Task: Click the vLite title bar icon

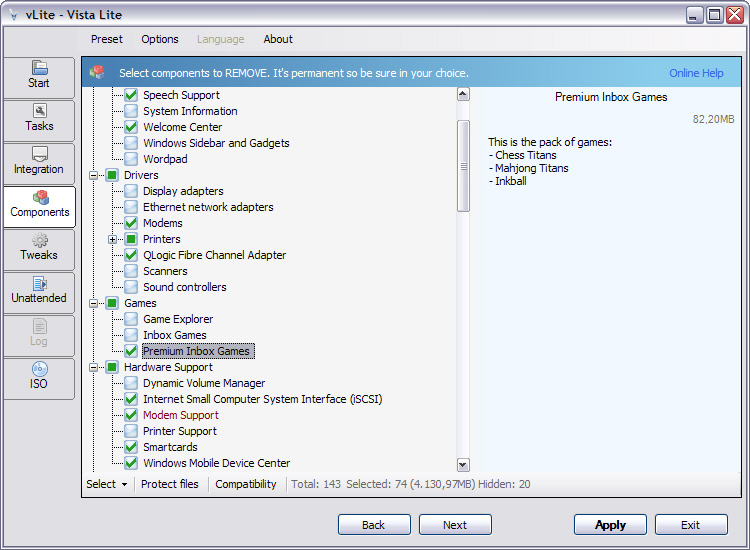Action: click(13, 15)
